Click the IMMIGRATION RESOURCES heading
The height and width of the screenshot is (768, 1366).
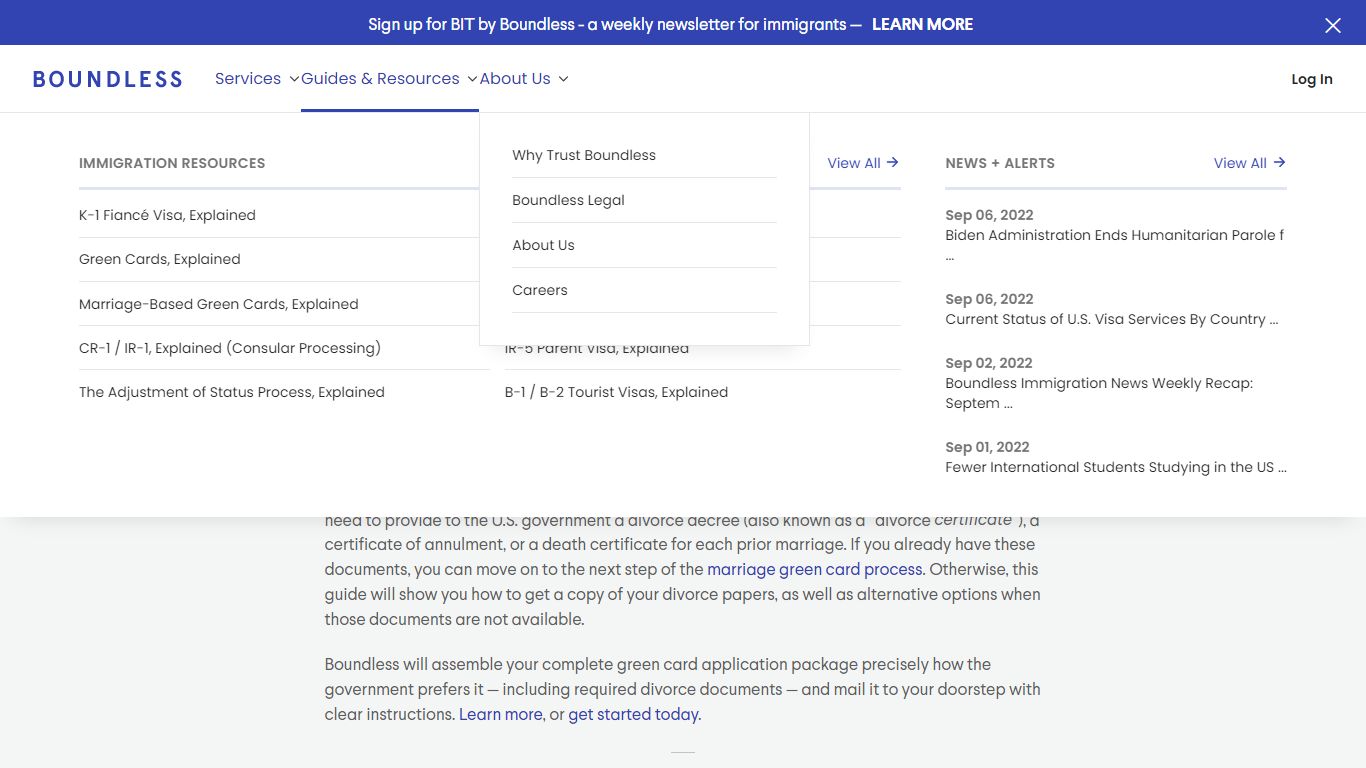tap(172, 163)
